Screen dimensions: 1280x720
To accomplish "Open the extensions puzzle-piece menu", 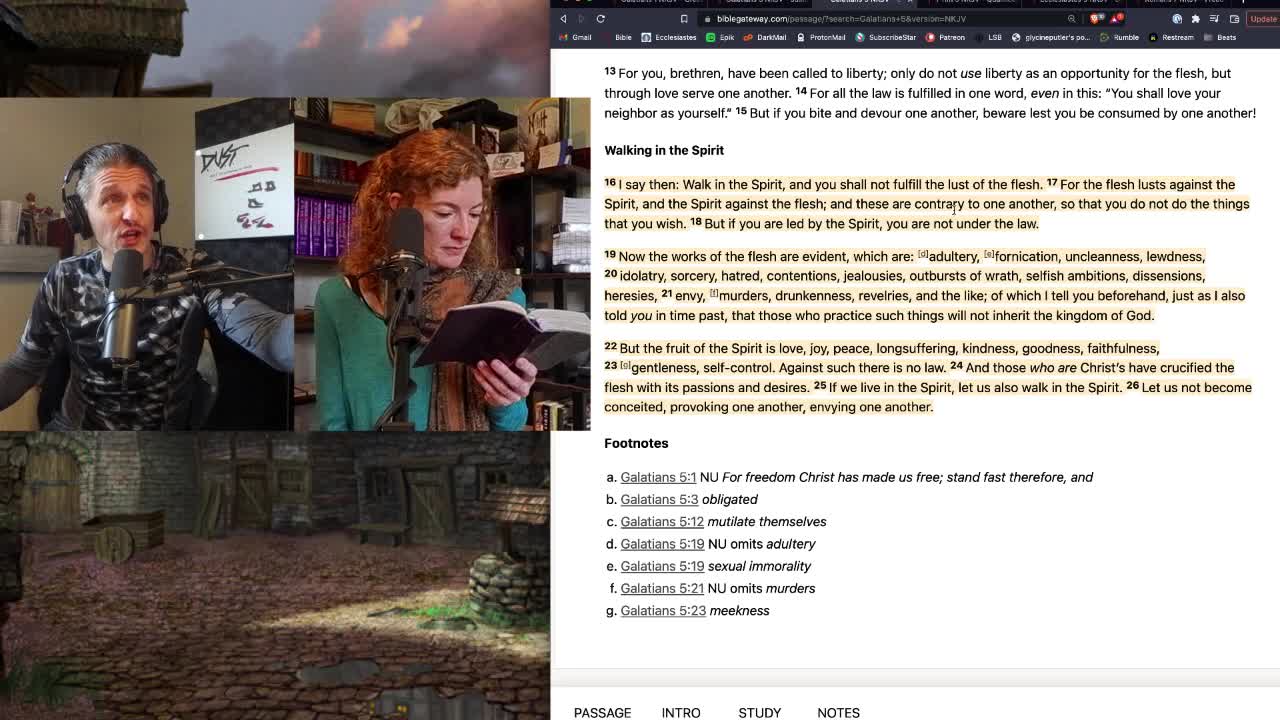I will click(1195, 19).
